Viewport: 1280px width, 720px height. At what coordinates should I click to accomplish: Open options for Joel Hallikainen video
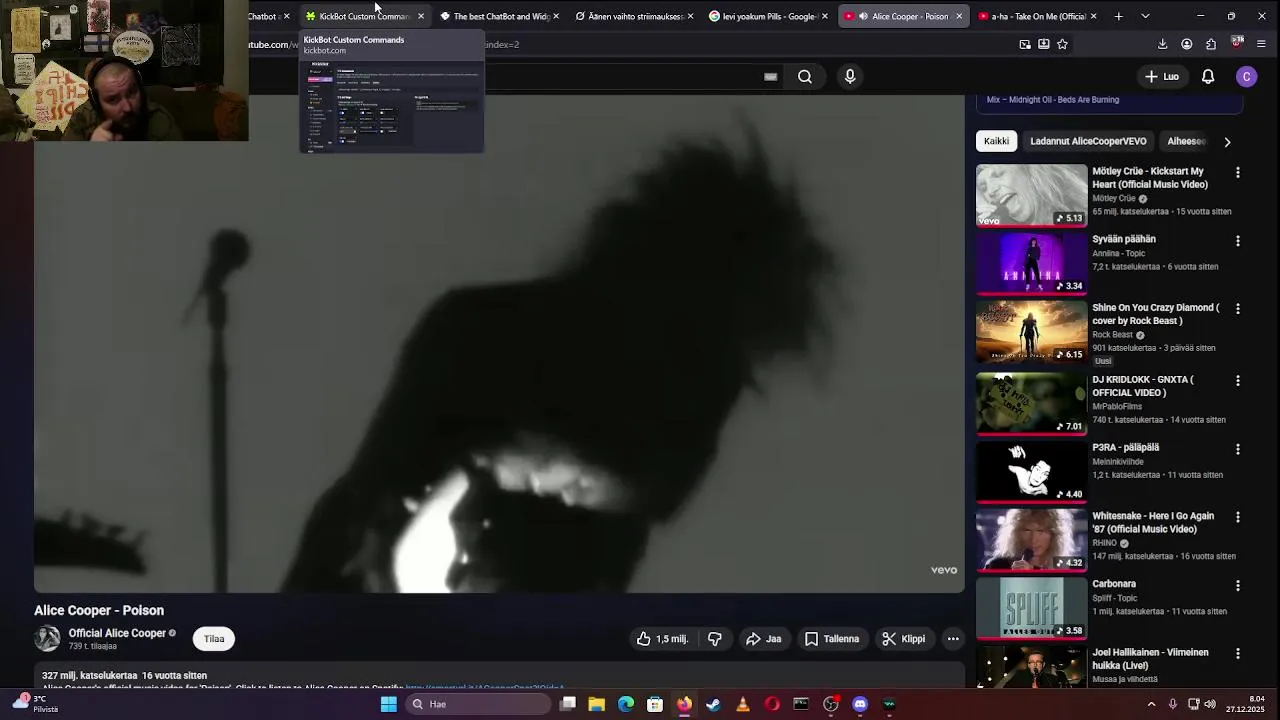(1238, 653)
